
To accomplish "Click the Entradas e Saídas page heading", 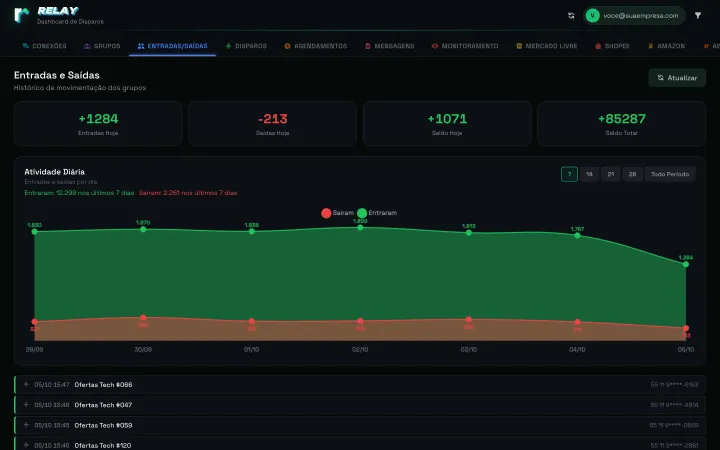I will click(x=56, y=75).
